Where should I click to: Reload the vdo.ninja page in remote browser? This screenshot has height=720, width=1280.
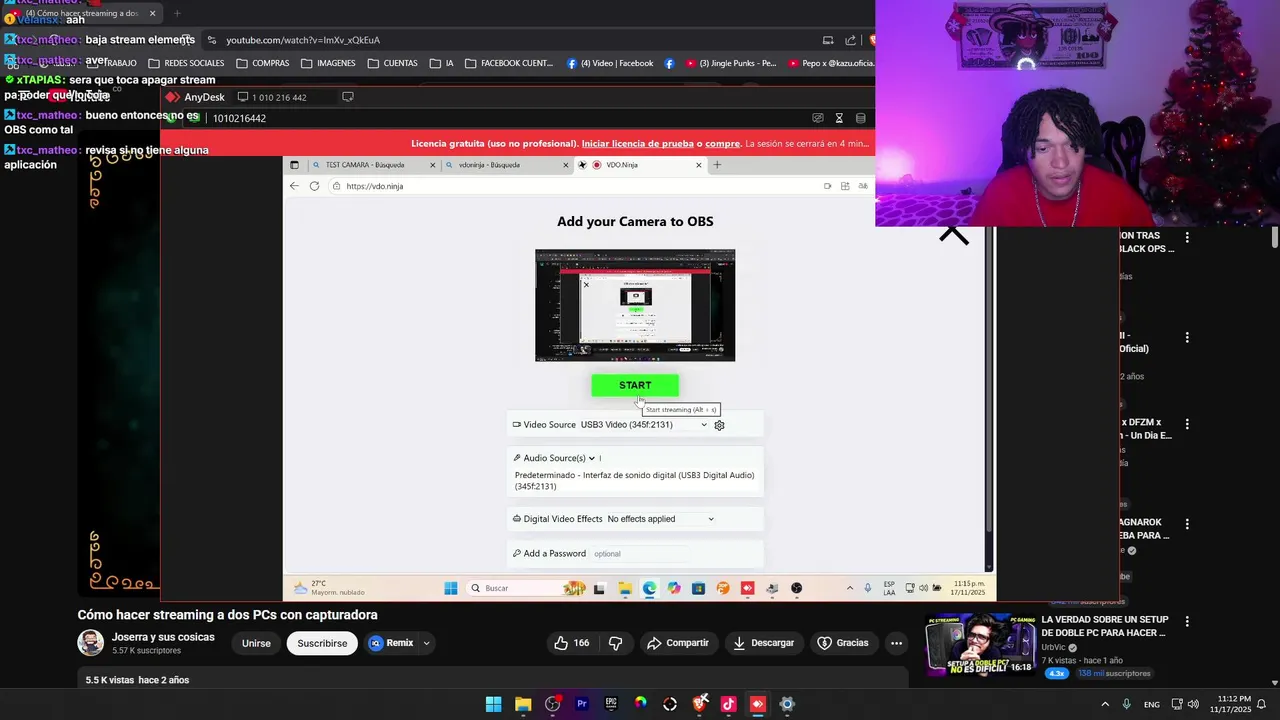click(314, 186)
